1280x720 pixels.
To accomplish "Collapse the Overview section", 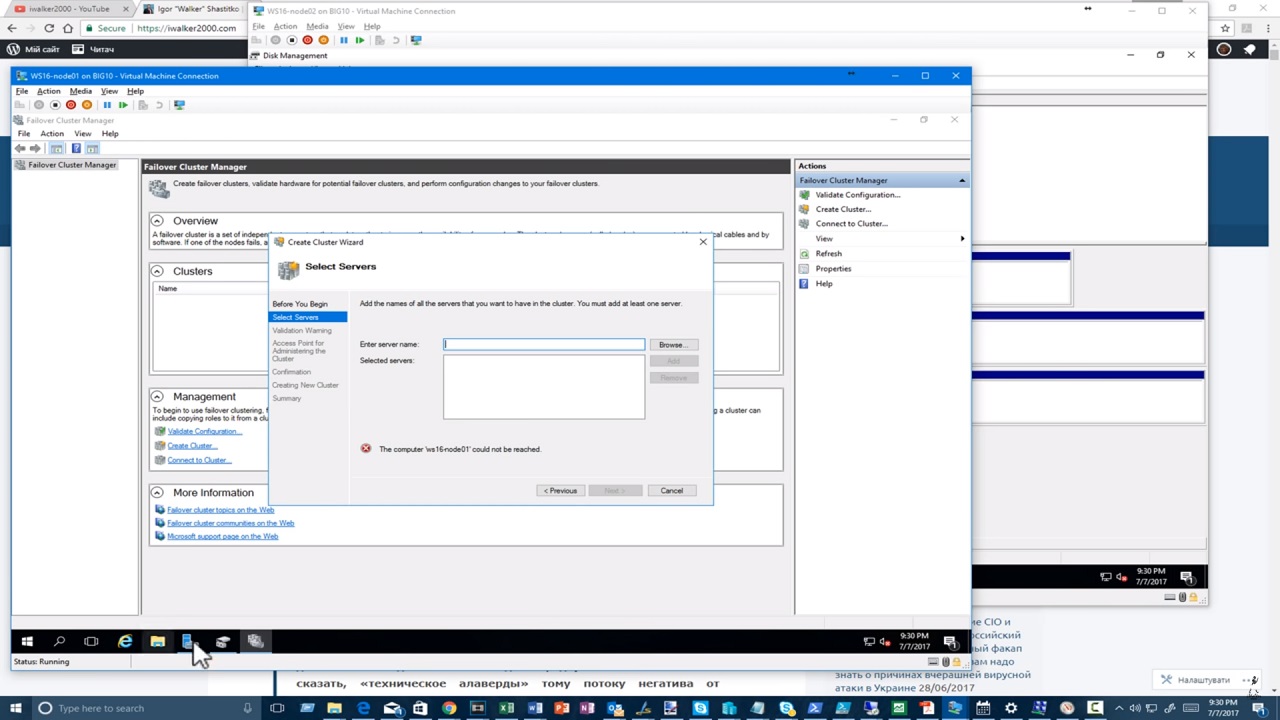I will (x=157, y=220).
